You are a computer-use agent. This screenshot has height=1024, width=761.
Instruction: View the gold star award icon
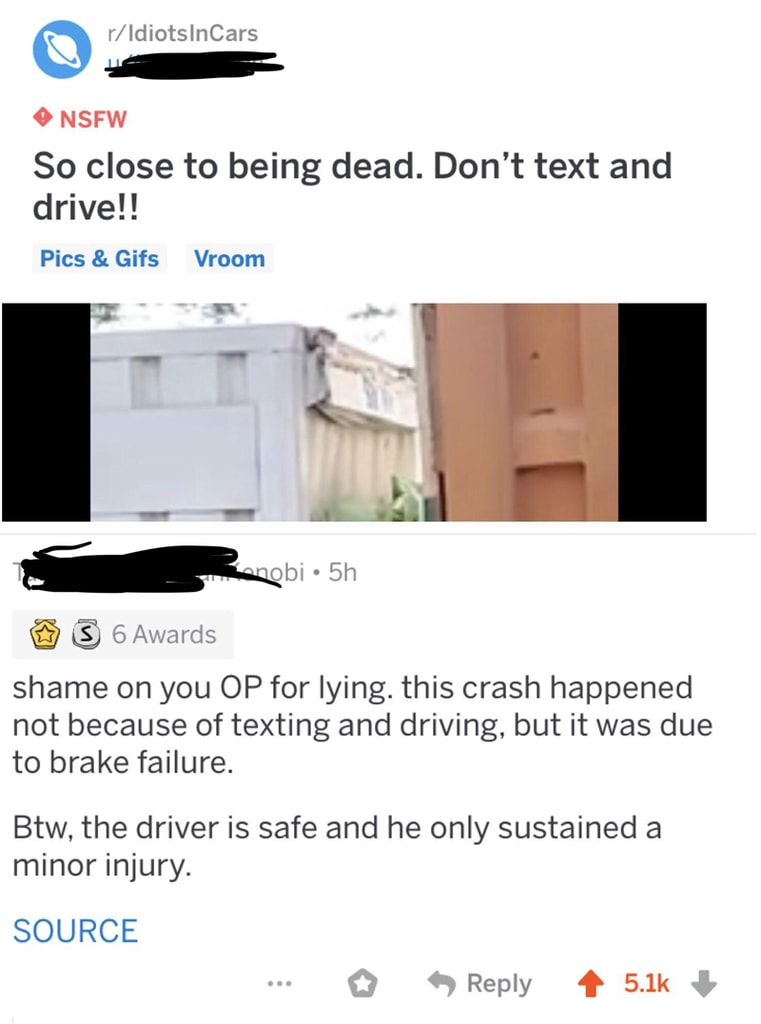pyautogui.click(x=46, y=635)
